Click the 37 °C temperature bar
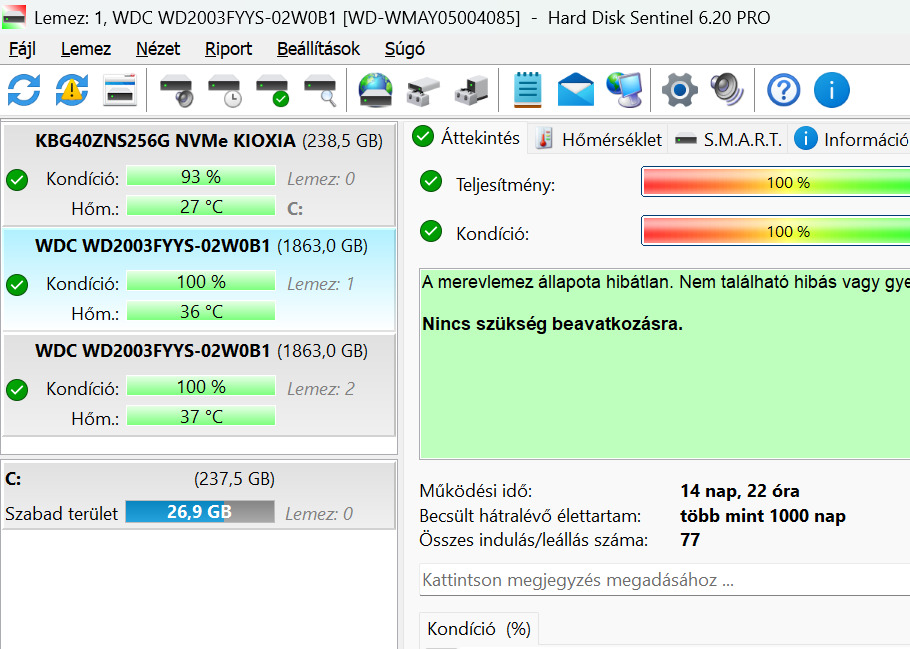The image size is (910, 649). [201, 416]
